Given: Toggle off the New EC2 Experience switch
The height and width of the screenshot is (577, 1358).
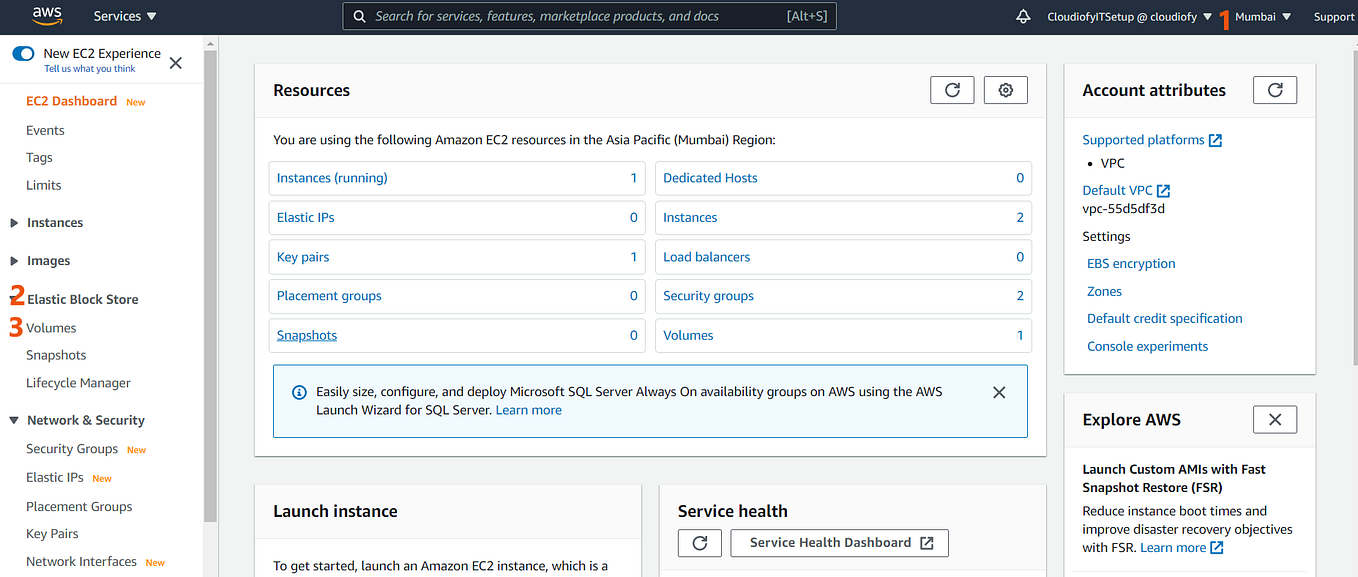Looking at the screenshot, I should point(22,54).
